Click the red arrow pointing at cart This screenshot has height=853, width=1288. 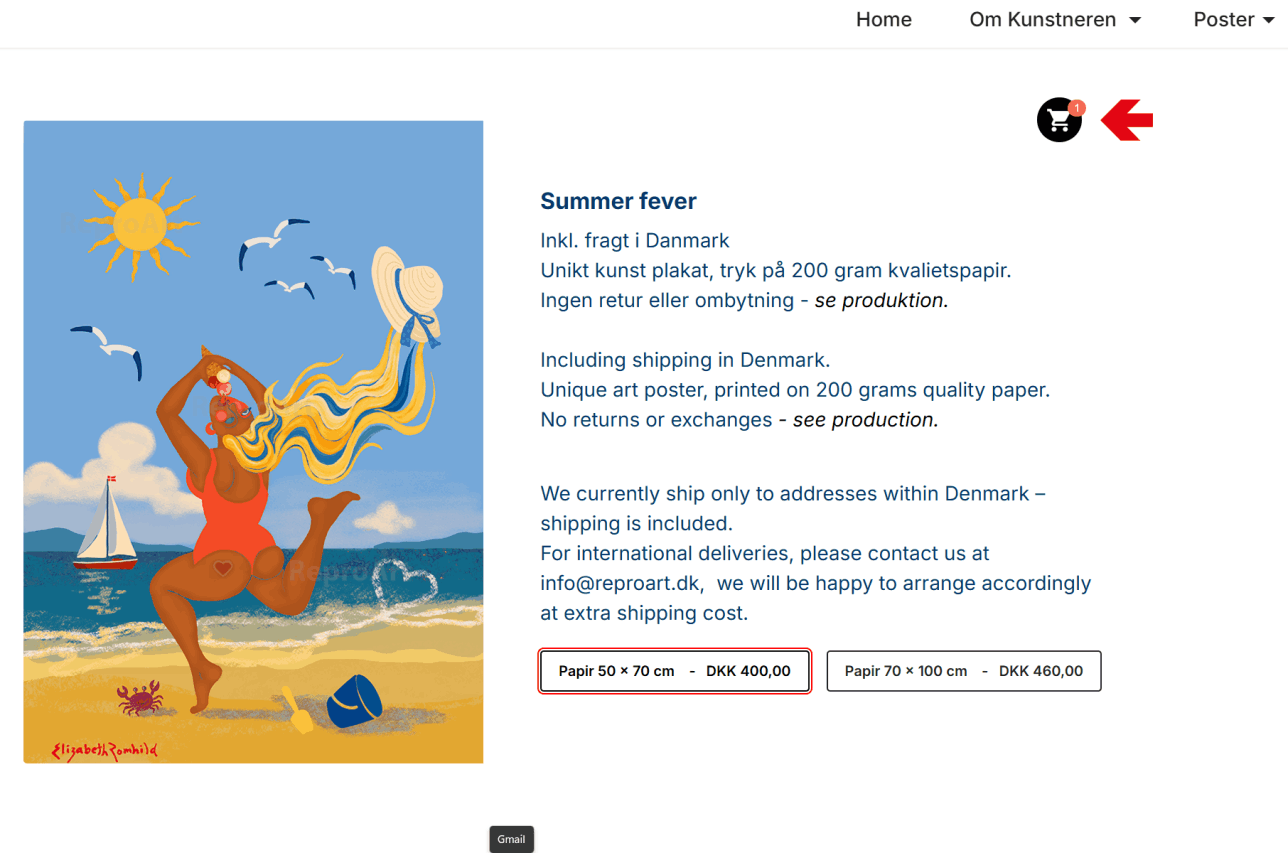tap(1127, 120)
